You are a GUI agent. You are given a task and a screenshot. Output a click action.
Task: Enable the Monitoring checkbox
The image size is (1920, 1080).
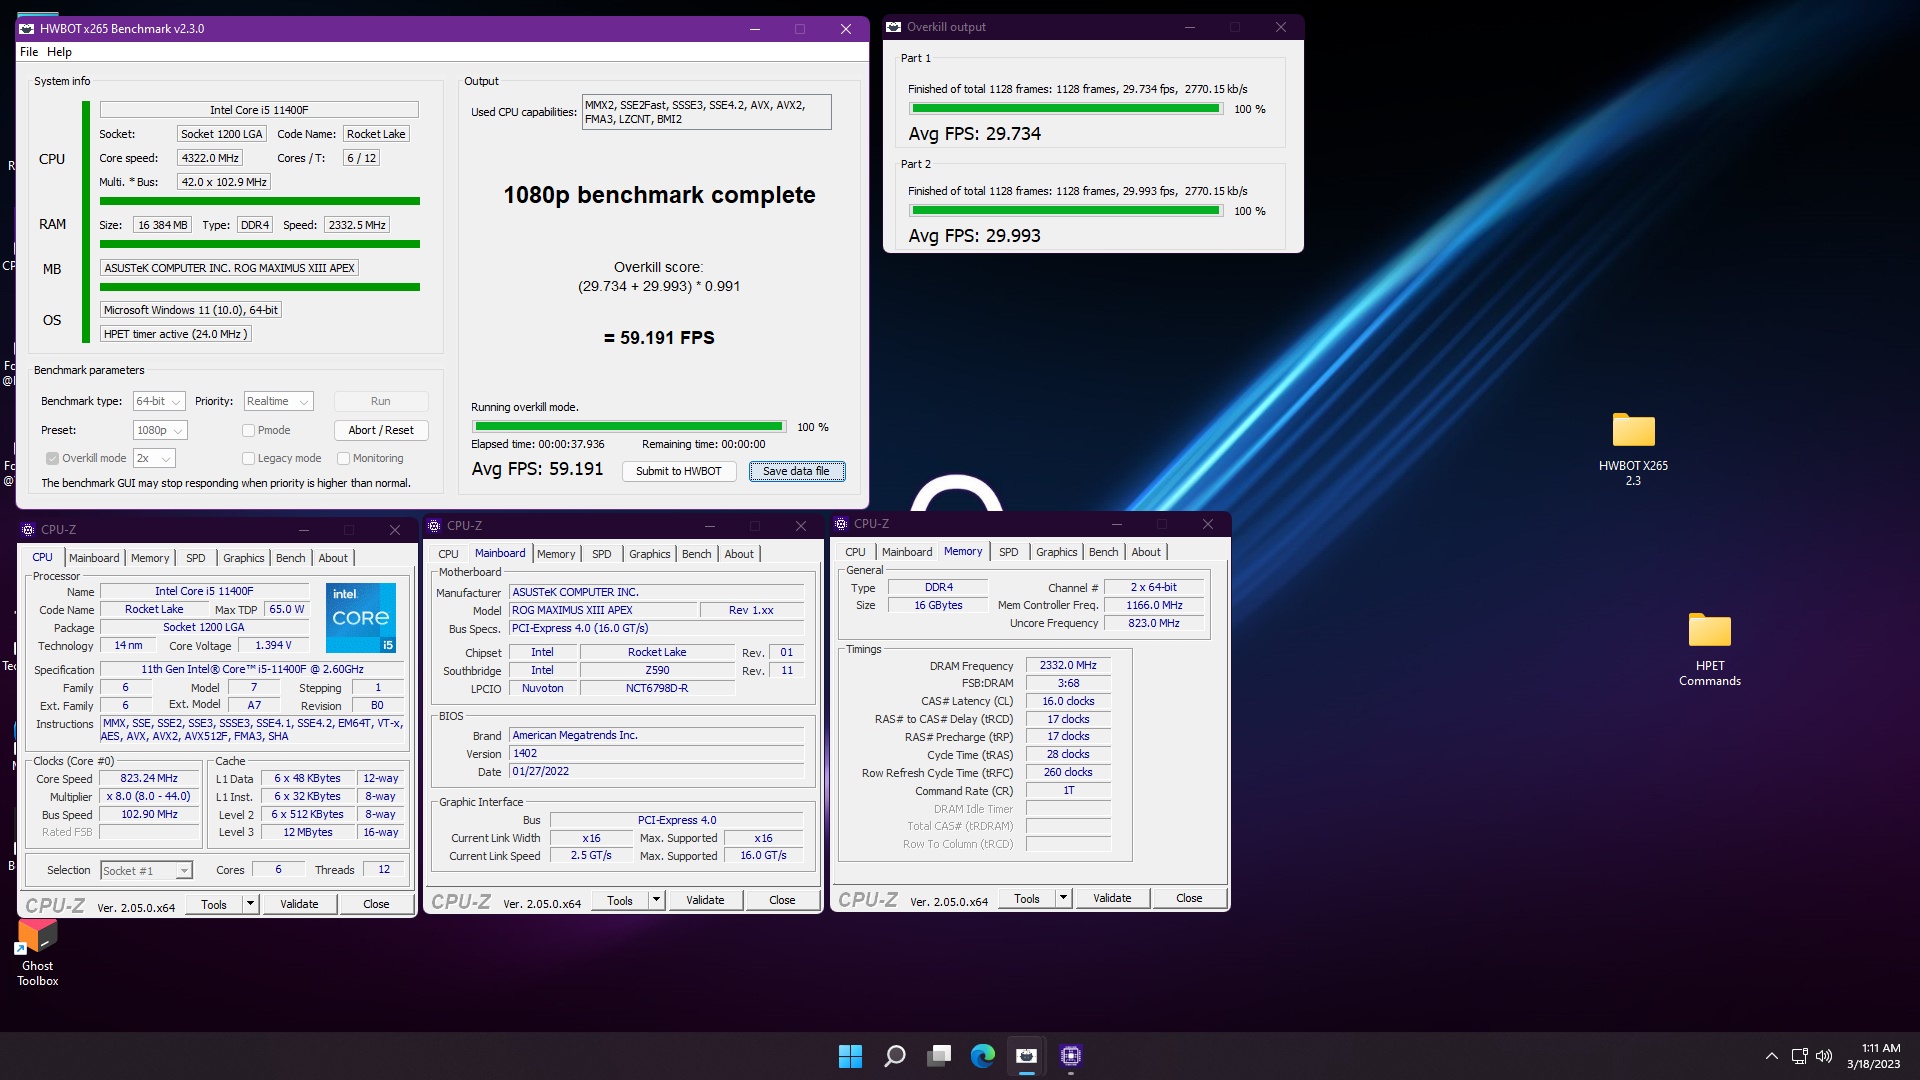(x=343, y=459)
